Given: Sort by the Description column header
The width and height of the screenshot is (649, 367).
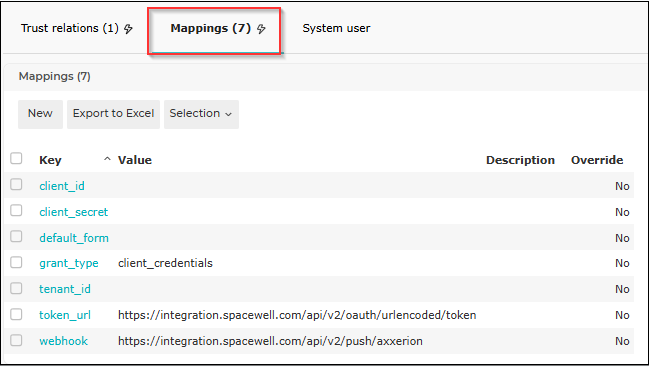Looking at the screenshot, I should click(x=520, y=160).
